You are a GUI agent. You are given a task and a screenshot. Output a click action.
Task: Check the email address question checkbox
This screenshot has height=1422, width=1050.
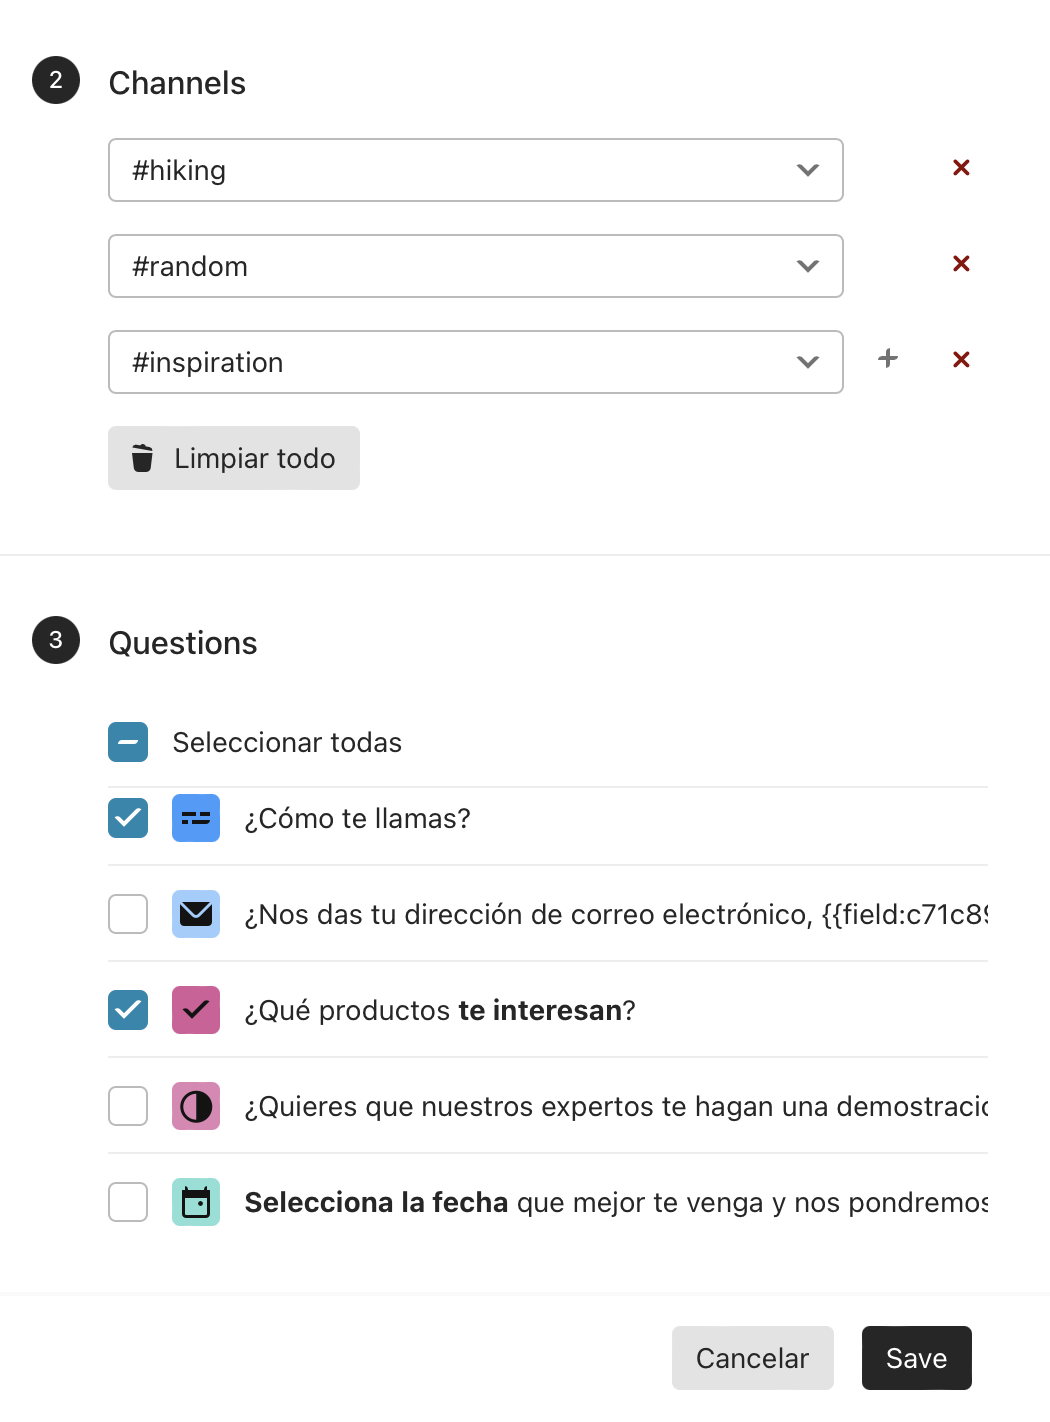click(128, 914)
